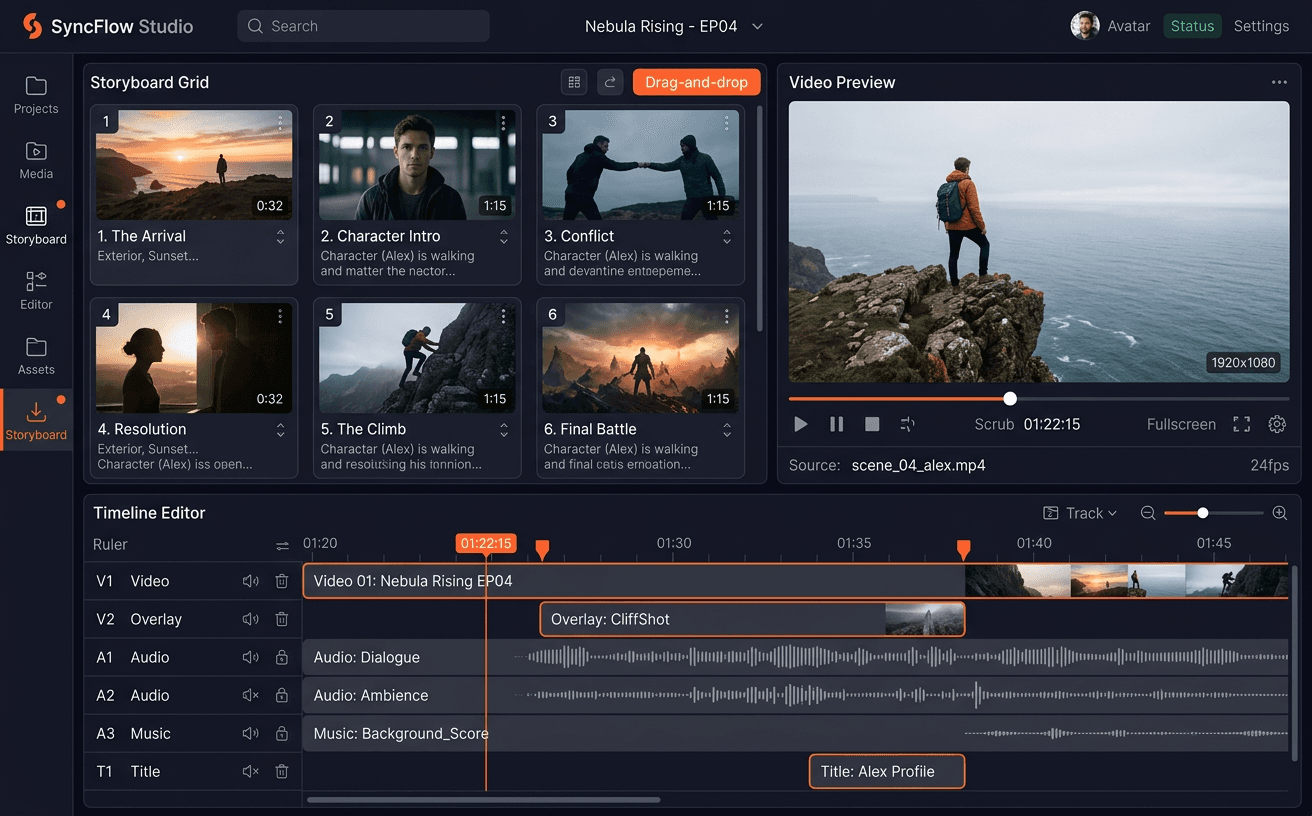Focus the Search input field
This screenshot has height=816, width=1312.
(x=363, y=26)
